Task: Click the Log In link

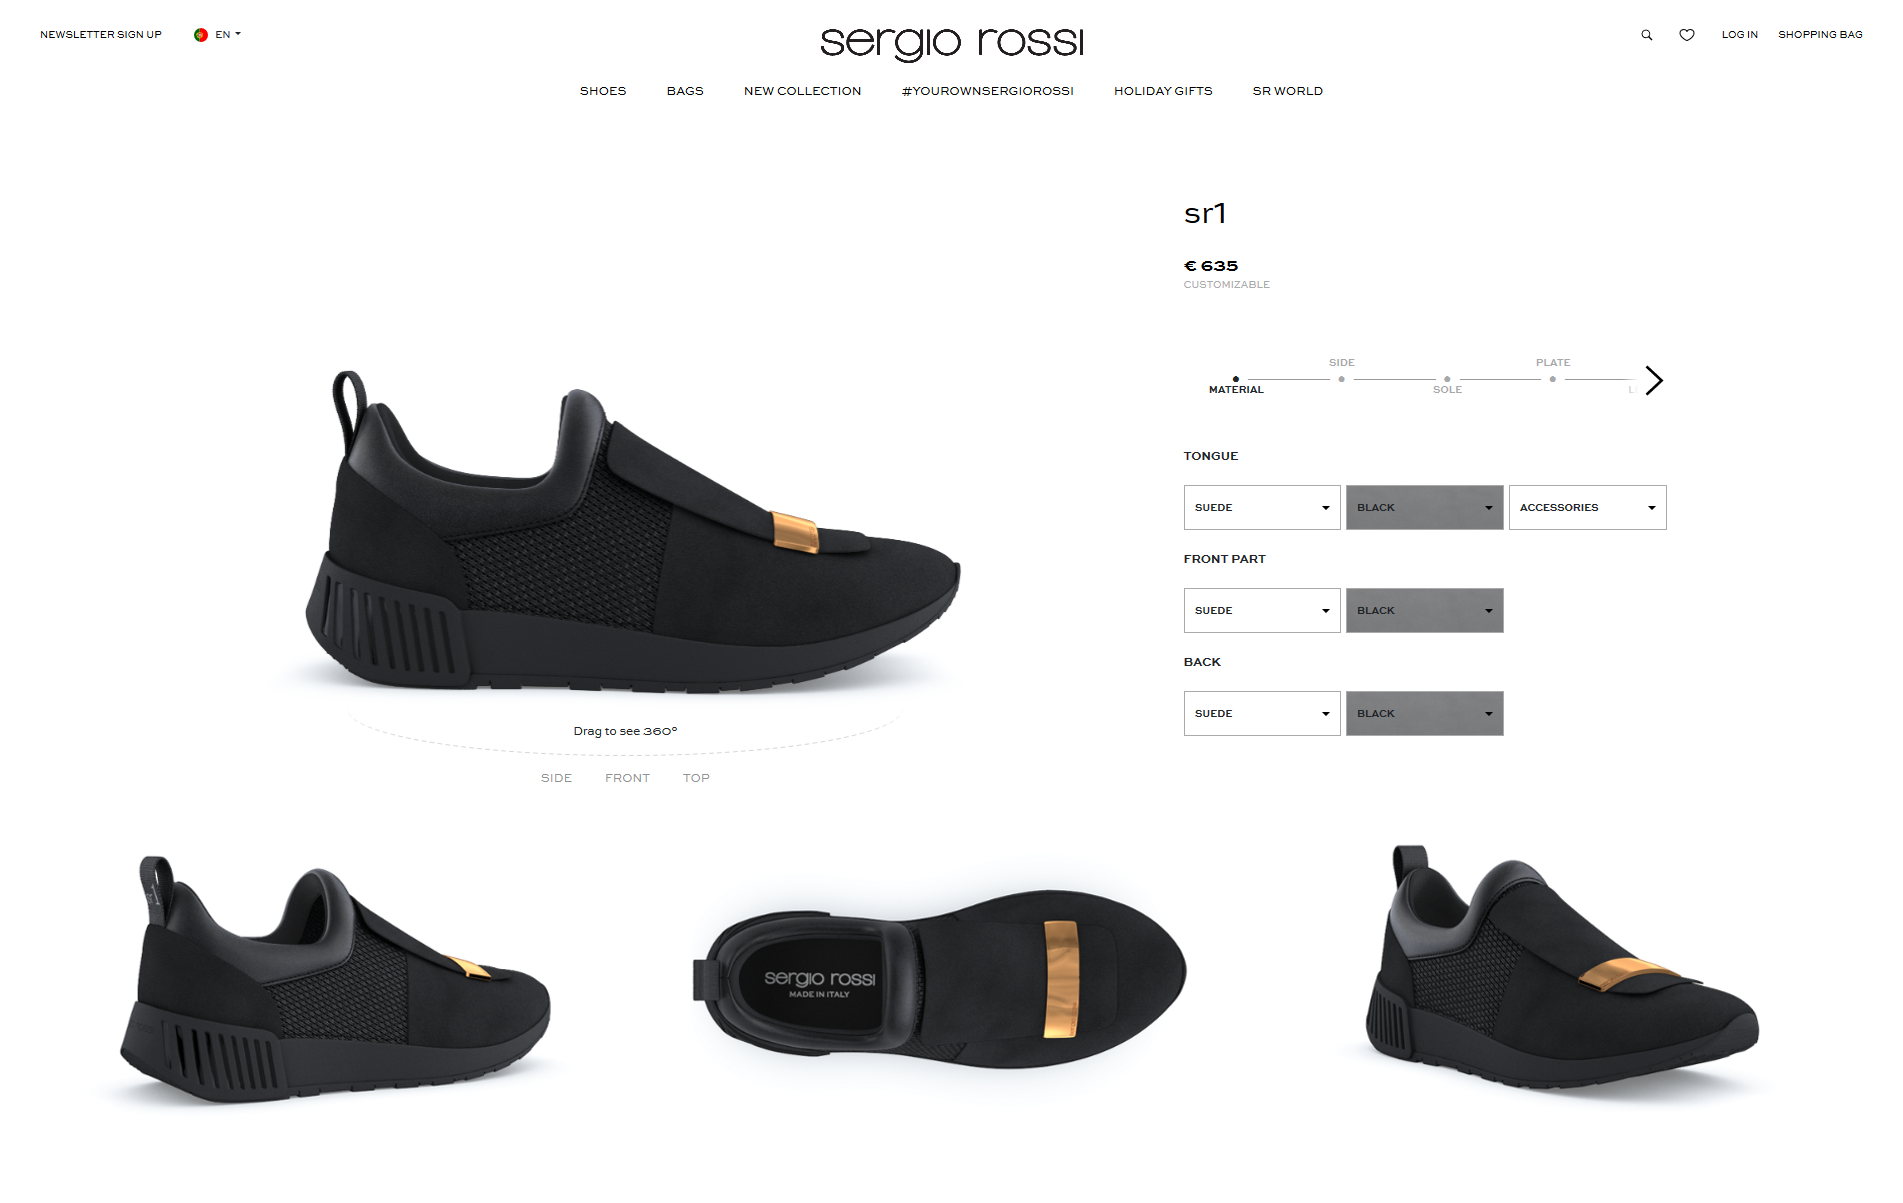Action: pyautogui.click(x=1739, y=35)
